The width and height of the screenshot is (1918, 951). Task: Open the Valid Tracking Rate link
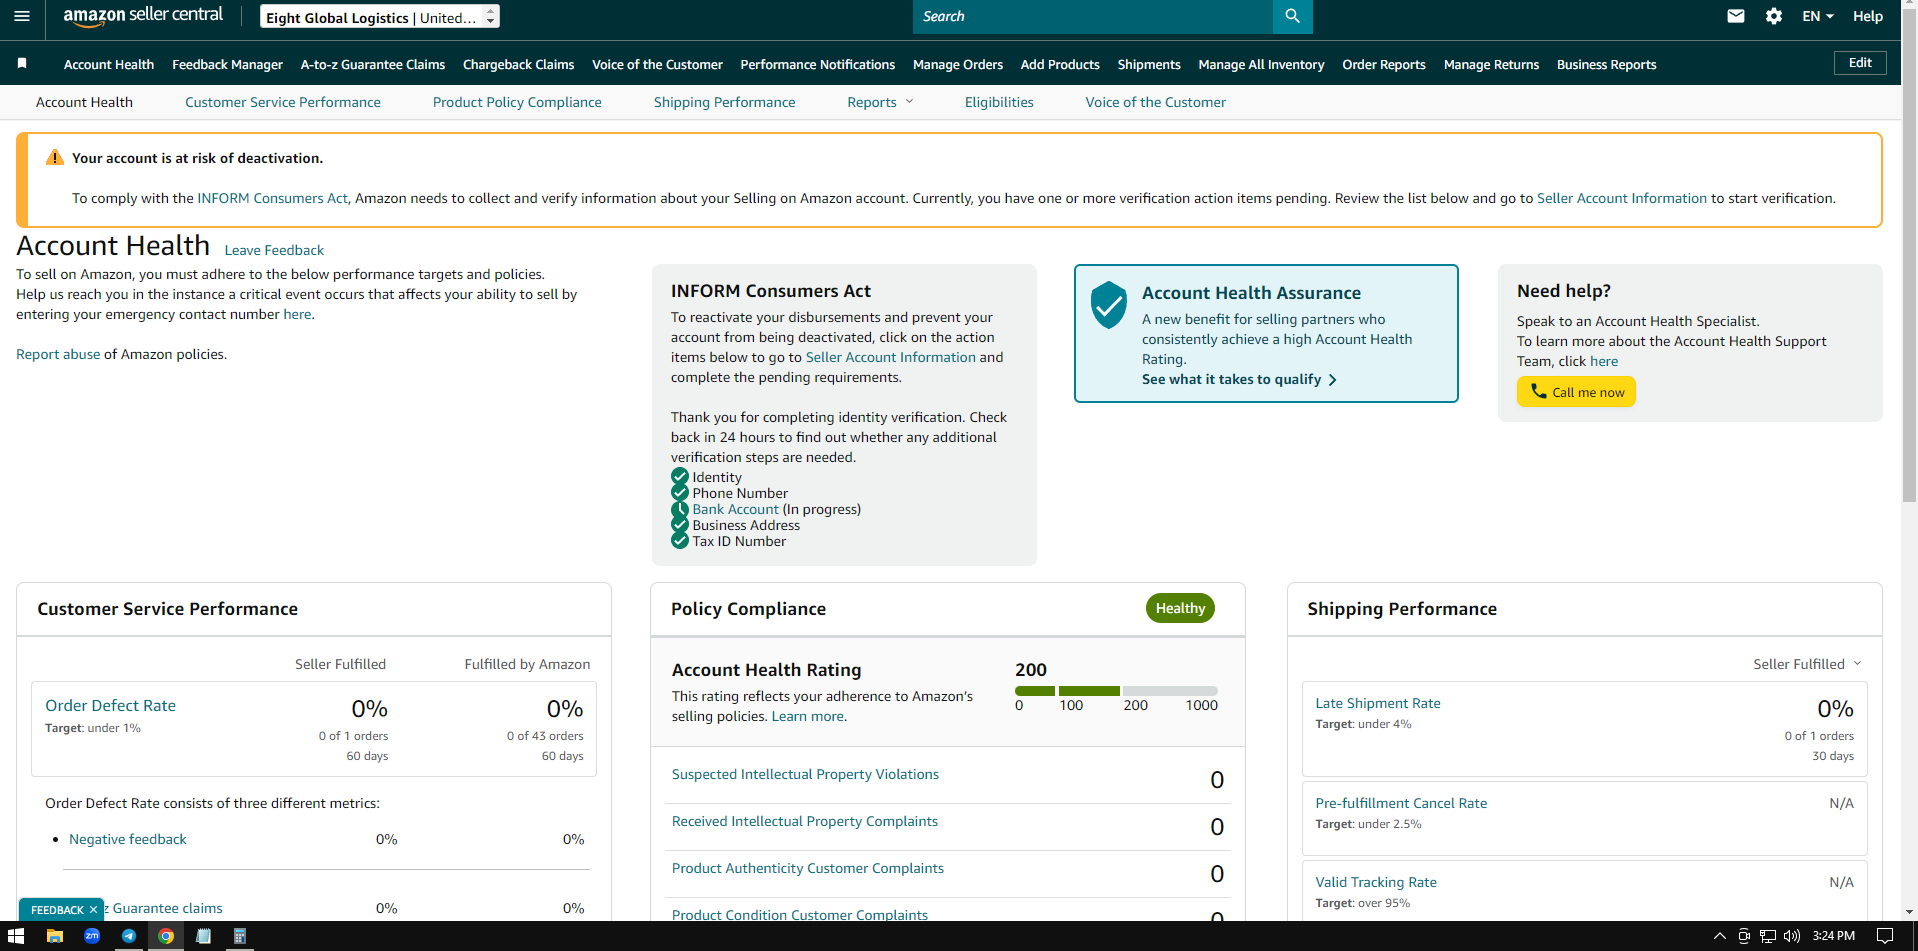point(1376,882)
